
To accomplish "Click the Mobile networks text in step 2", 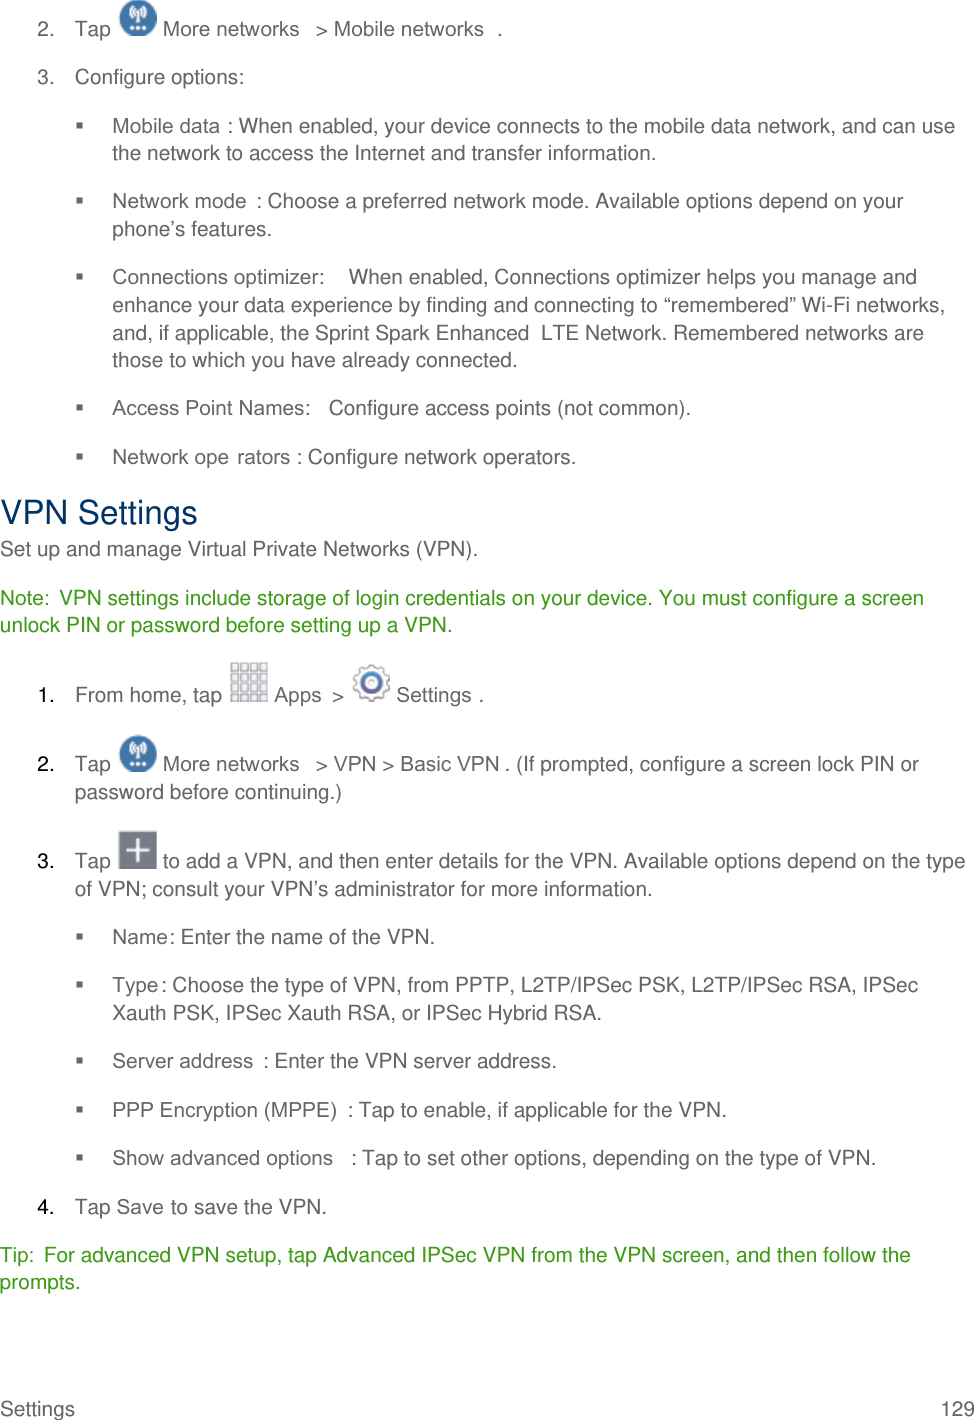I will (409, 29).
